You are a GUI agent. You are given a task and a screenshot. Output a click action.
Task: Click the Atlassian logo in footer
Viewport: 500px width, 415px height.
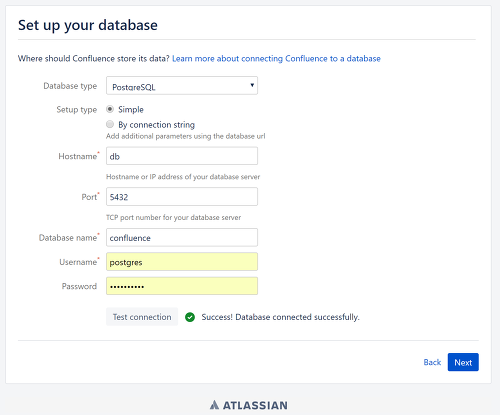[x=249, y=405]
